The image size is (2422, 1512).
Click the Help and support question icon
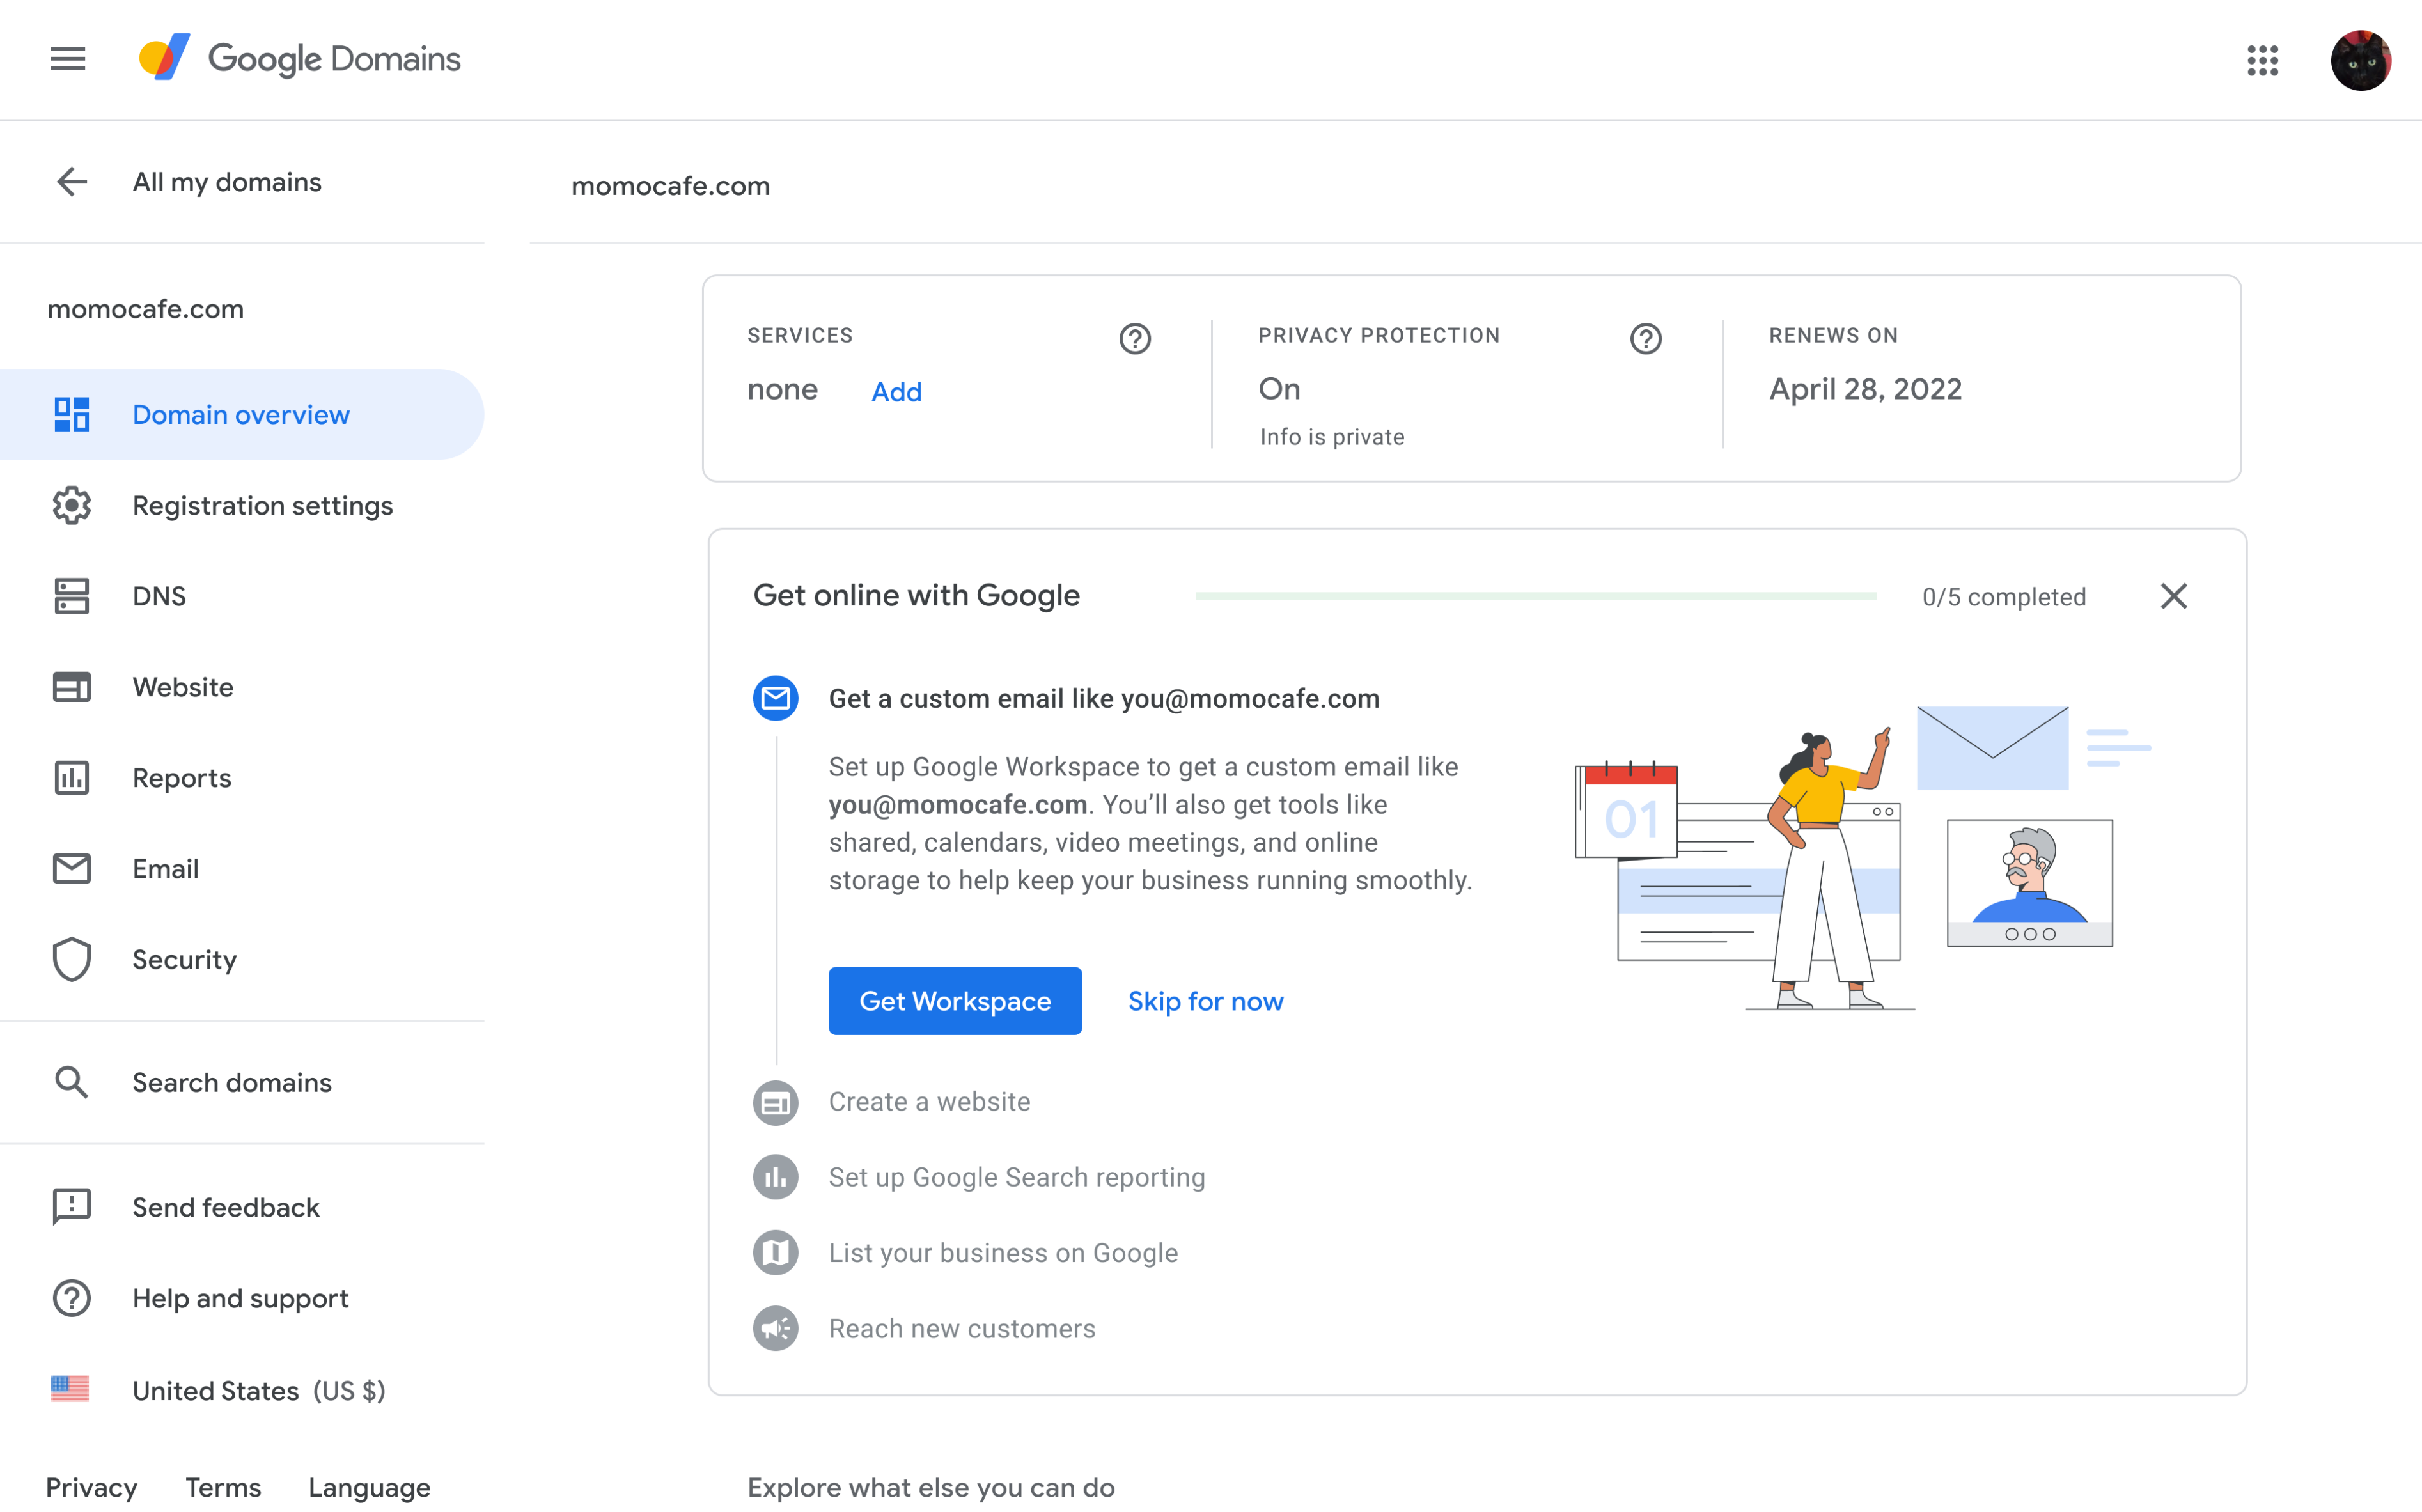72,1298
